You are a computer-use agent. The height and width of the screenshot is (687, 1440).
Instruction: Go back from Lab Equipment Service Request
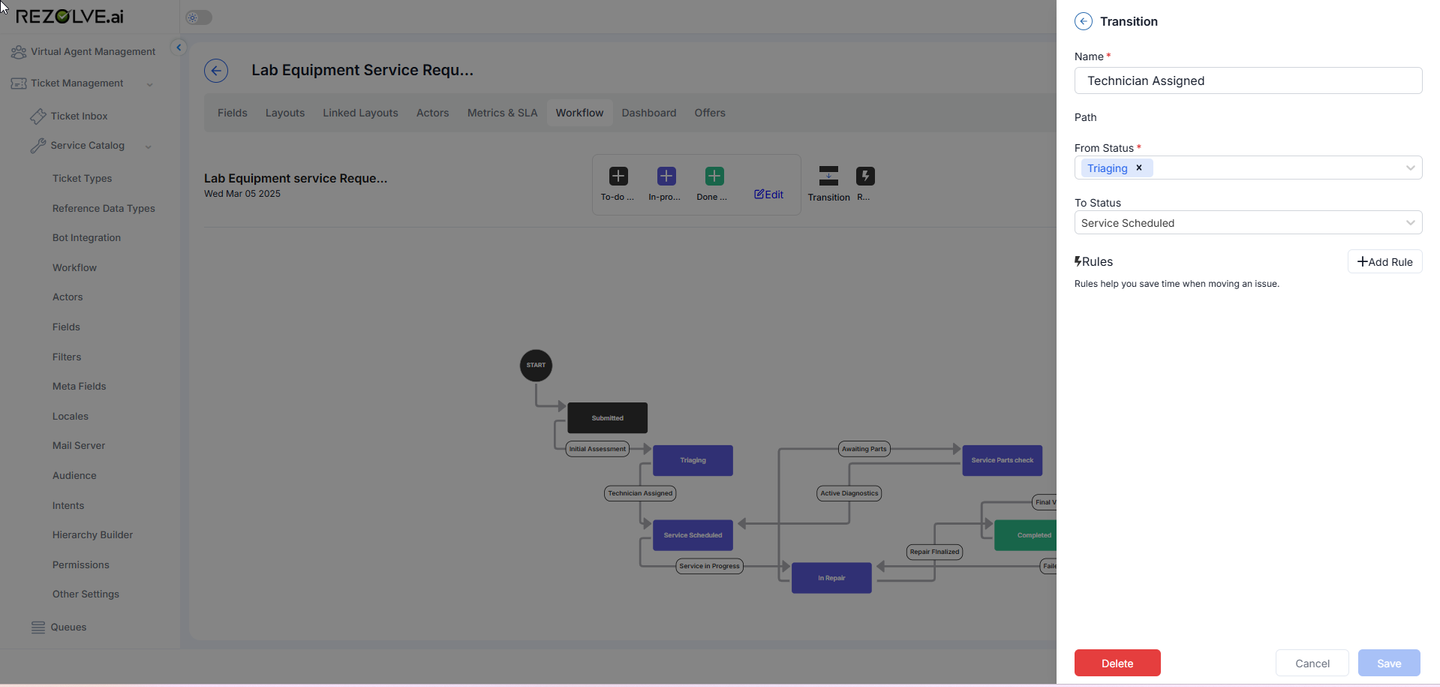click(216, 70)
